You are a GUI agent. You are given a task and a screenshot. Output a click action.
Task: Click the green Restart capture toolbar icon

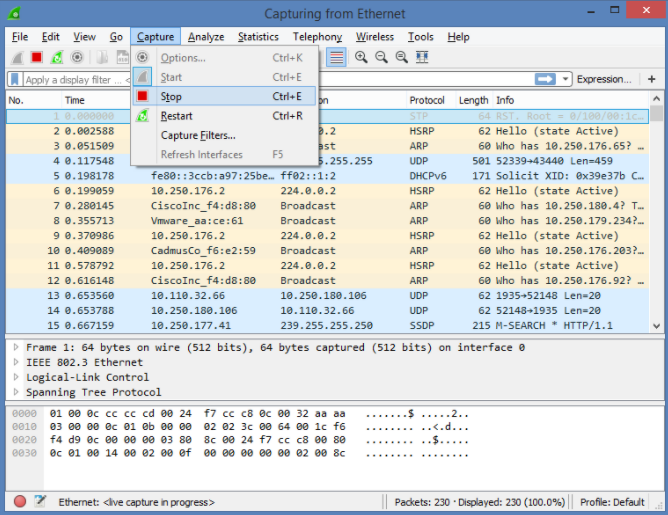pos(57,57)
